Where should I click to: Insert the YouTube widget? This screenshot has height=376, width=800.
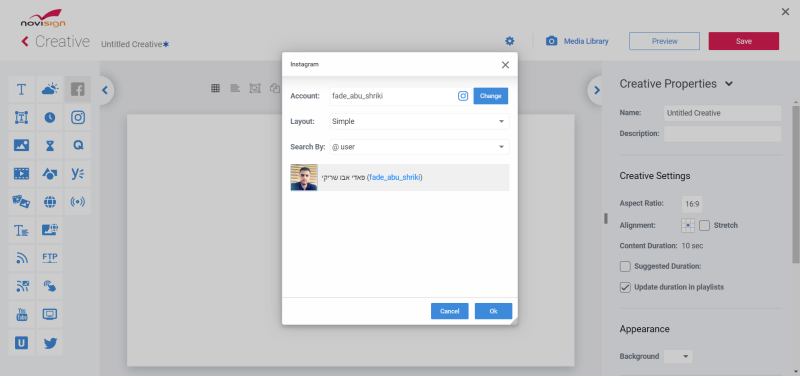point(21,315)
